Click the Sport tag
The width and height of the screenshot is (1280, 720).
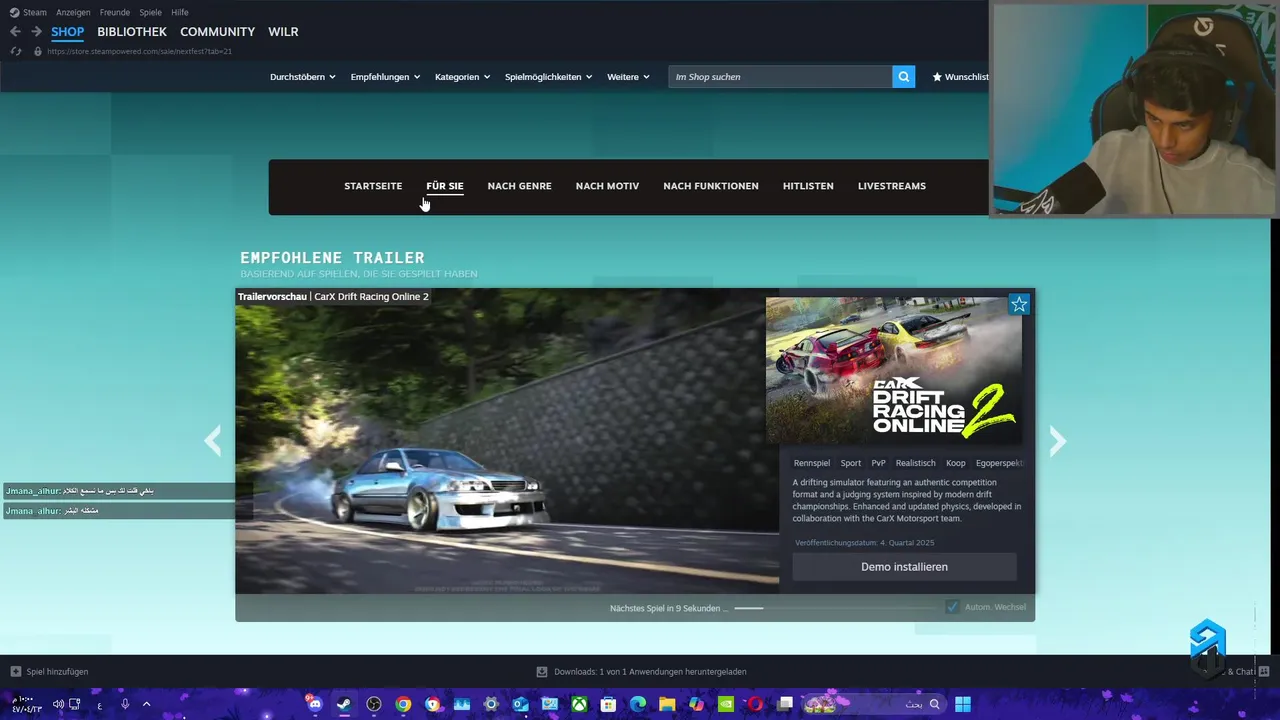tap(851, 463)
